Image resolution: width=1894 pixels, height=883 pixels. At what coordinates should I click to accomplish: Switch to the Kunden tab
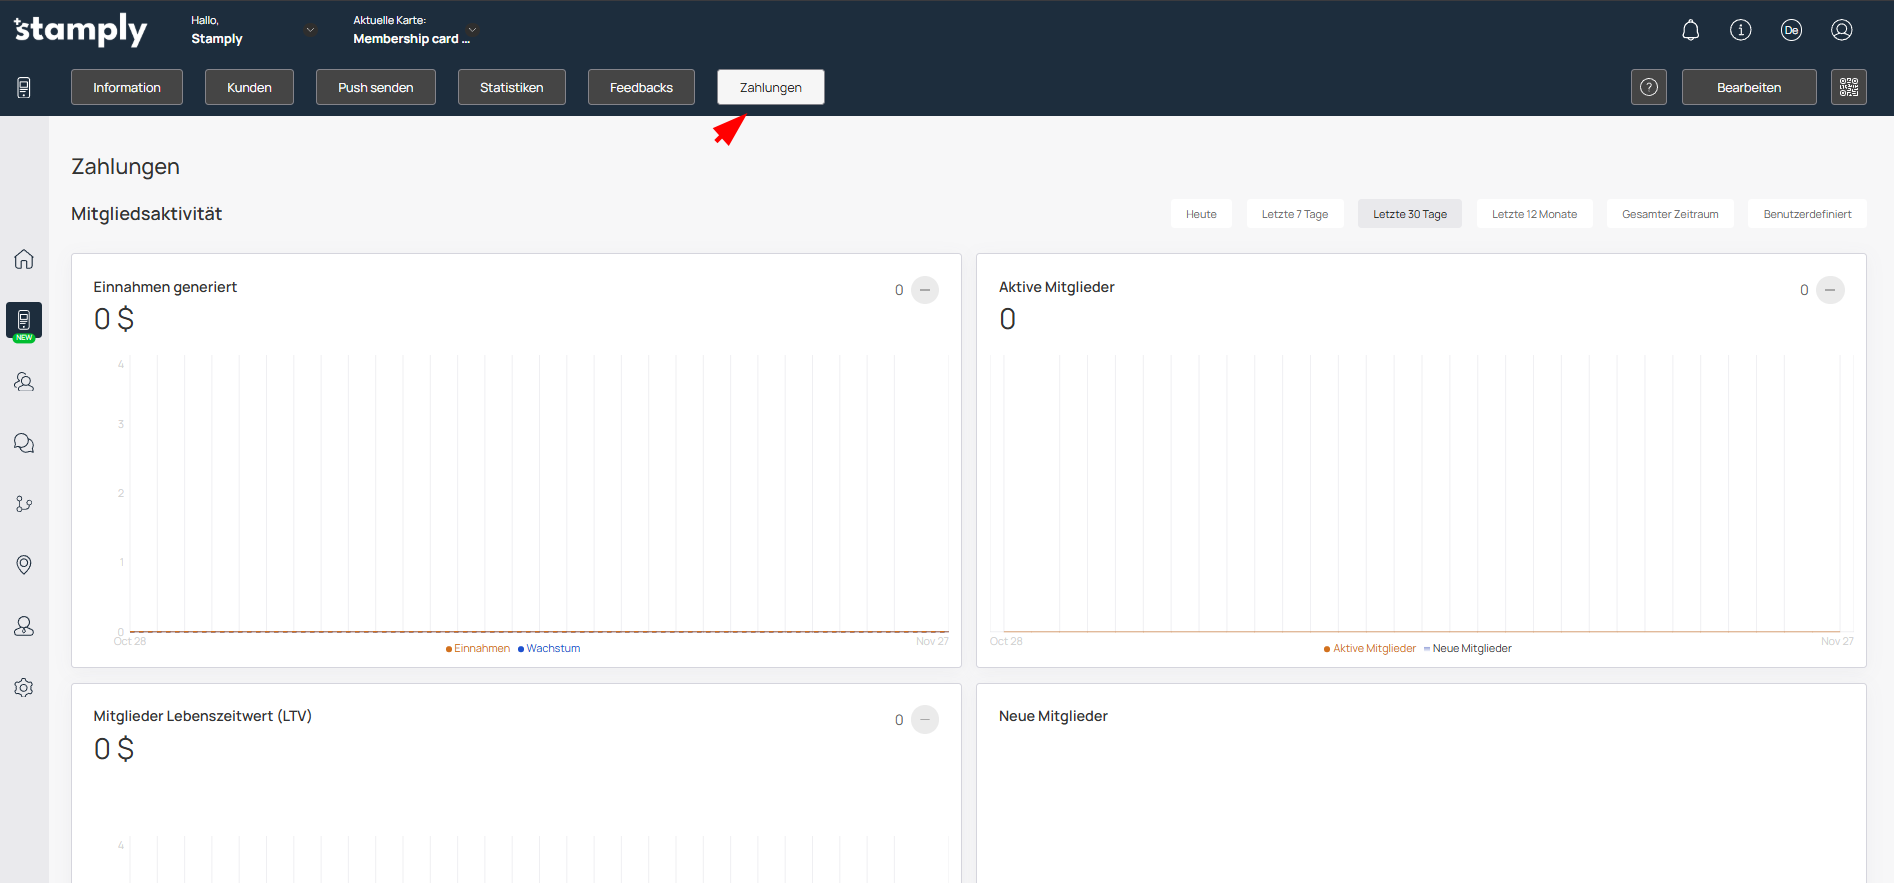point(249,87)
